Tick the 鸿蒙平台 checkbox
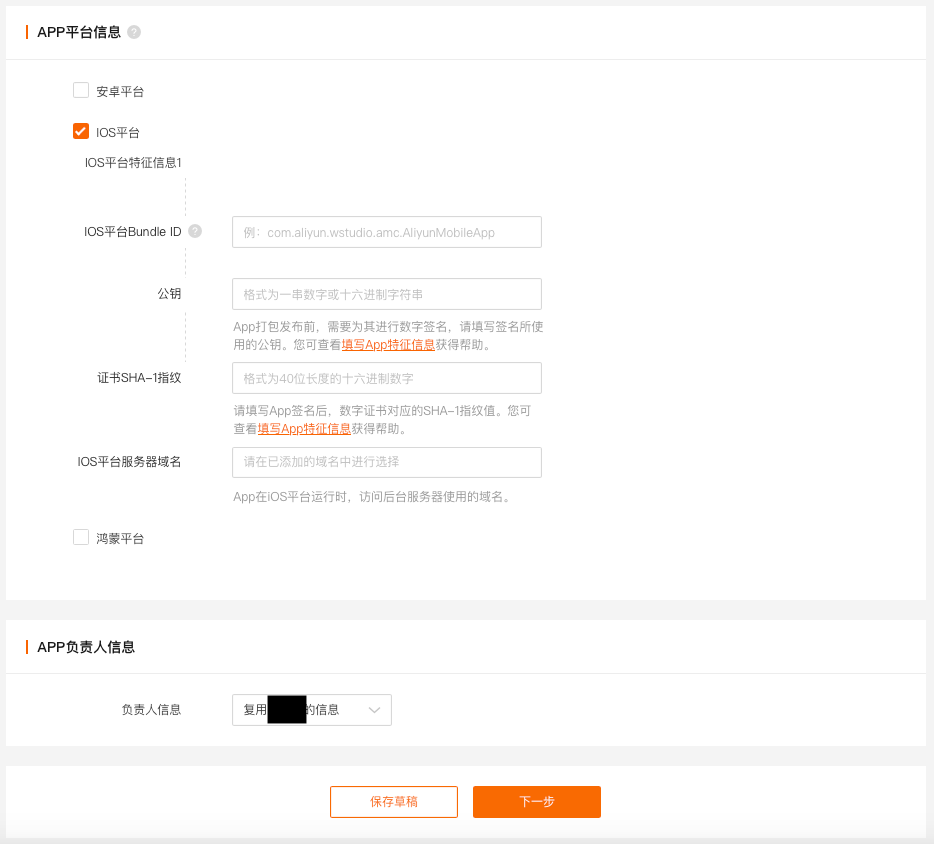Image resolution: width=934 pixels, height=844 pixels. pos(81,537)
